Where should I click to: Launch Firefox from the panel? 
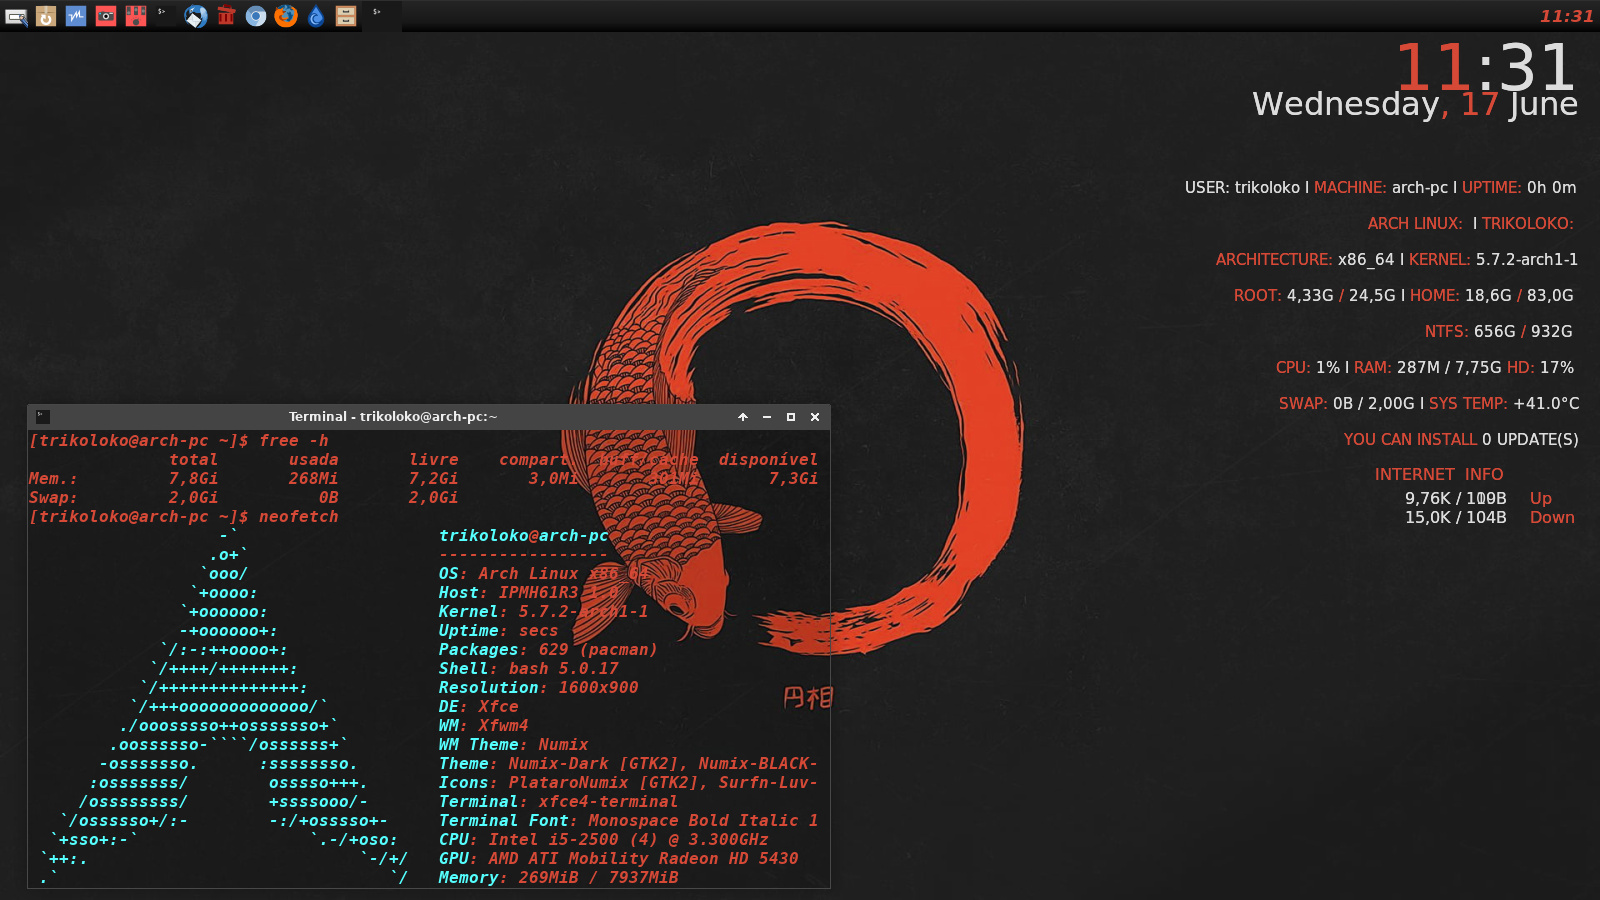[x=286, y=16]
